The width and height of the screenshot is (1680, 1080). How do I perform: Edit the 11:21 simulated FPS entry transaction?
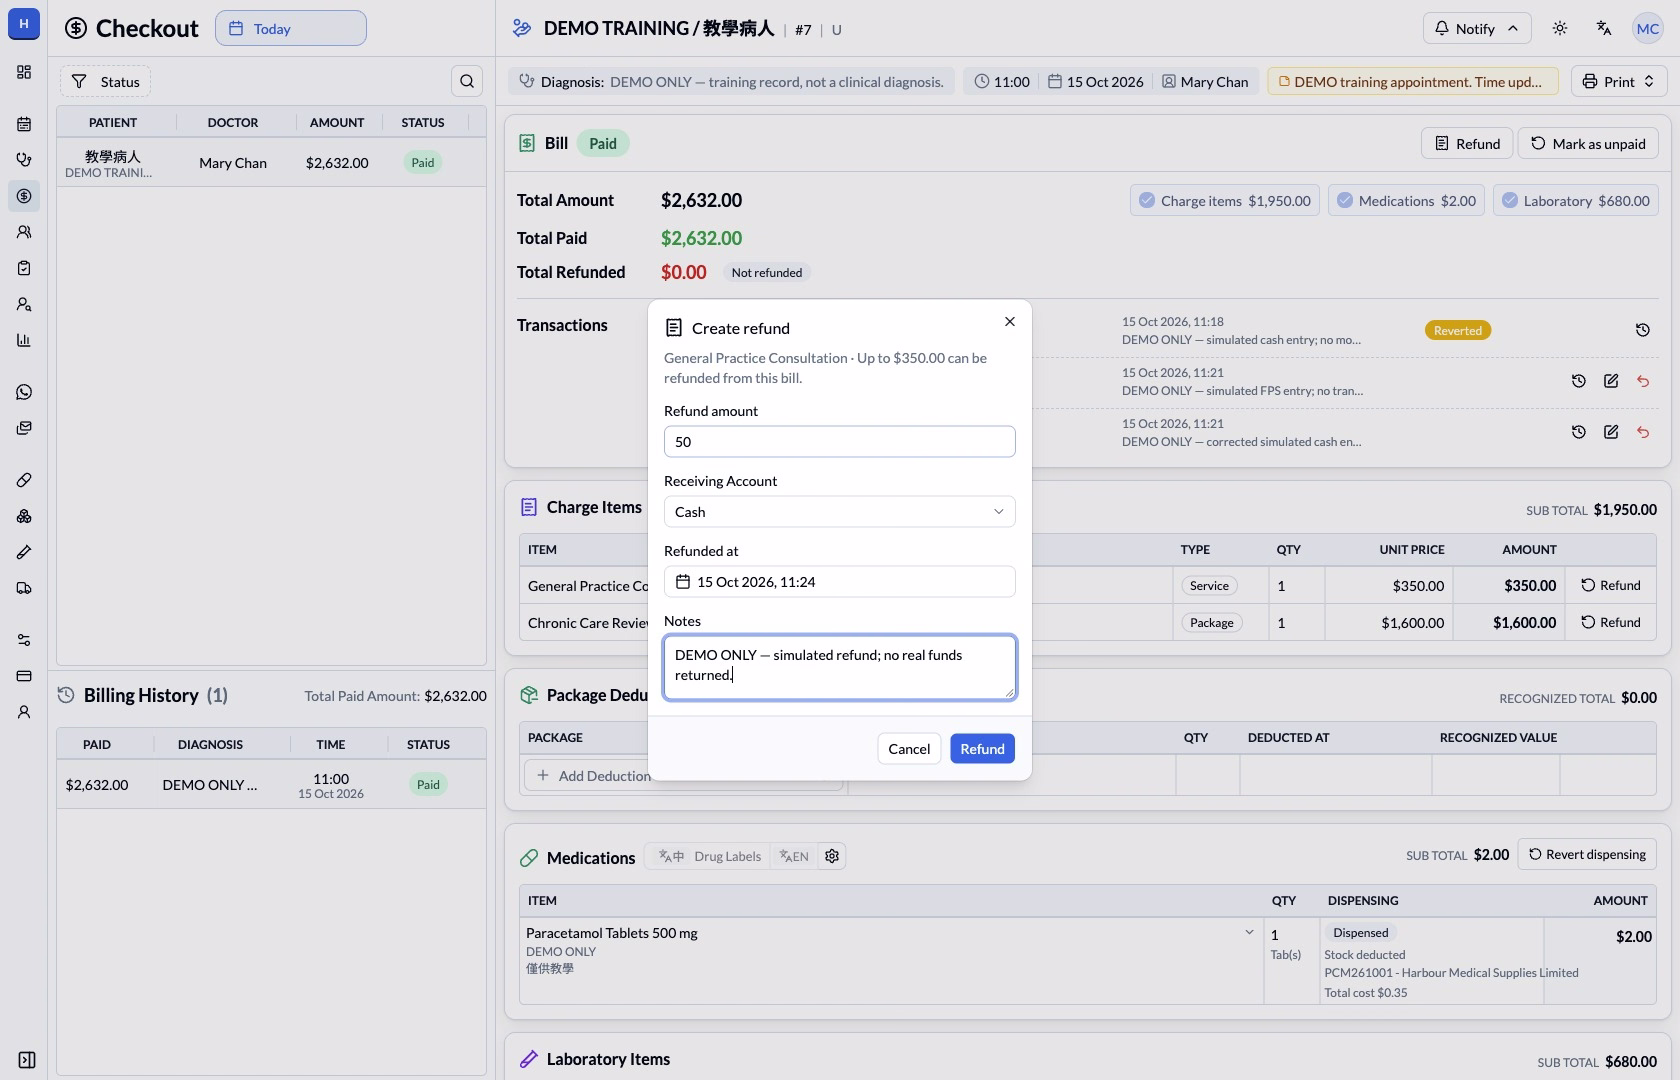1611,381
